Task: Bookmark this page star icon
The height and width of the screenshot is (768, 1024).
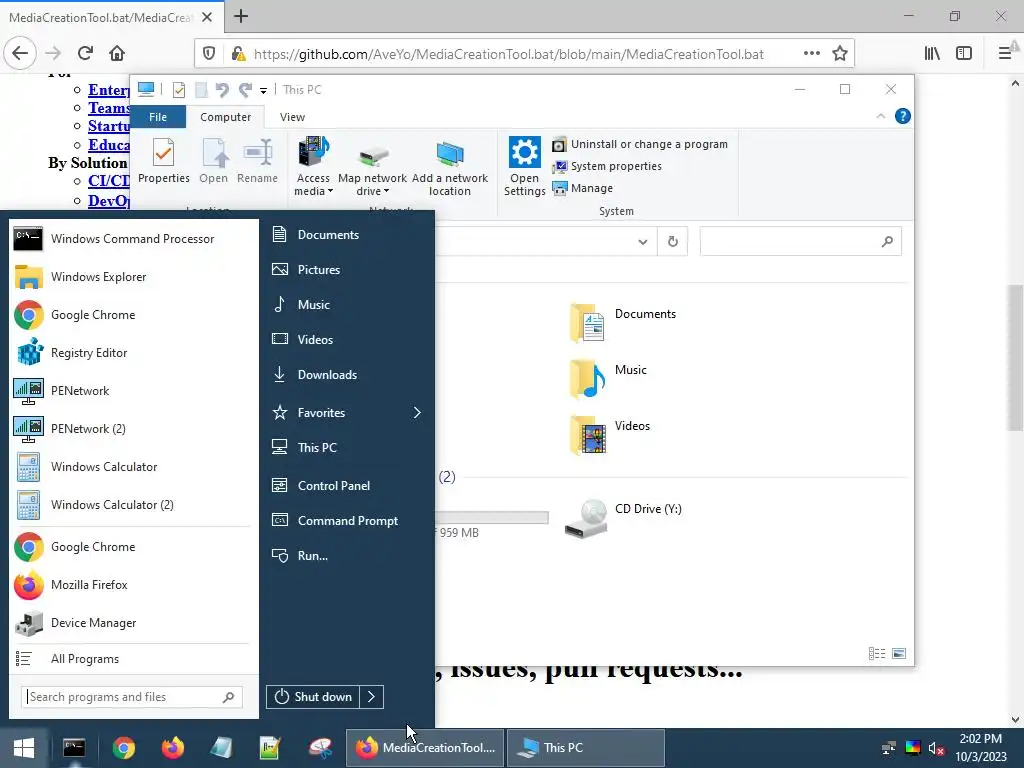Action: tap(840, 54)
